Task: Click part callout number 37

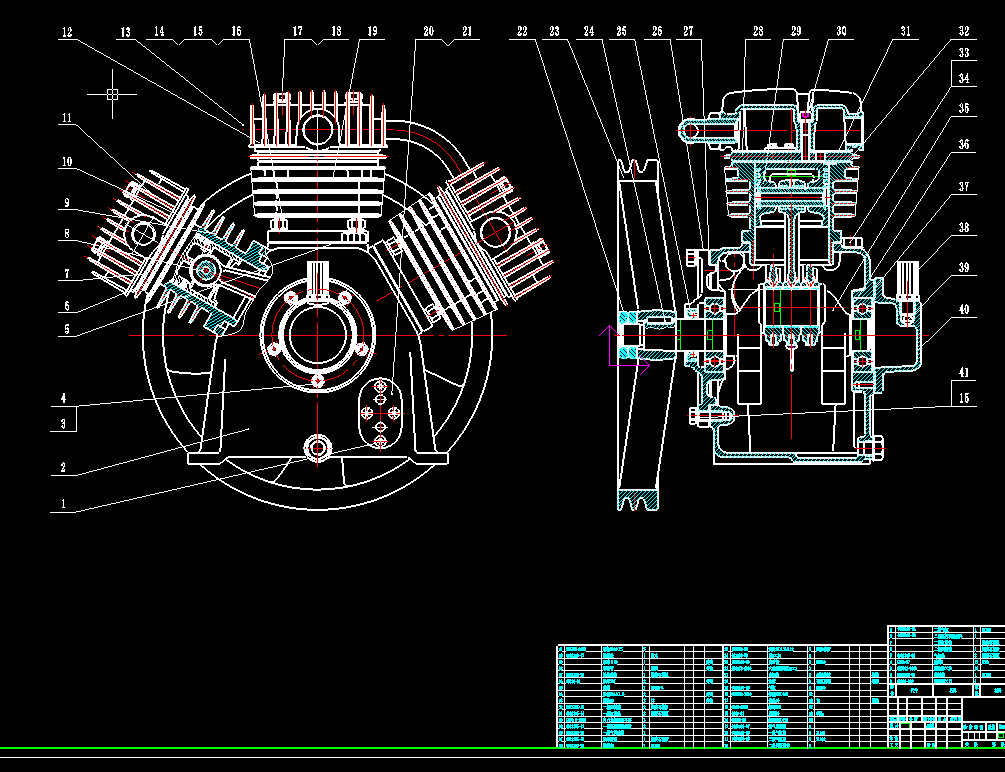Action: 964,187
